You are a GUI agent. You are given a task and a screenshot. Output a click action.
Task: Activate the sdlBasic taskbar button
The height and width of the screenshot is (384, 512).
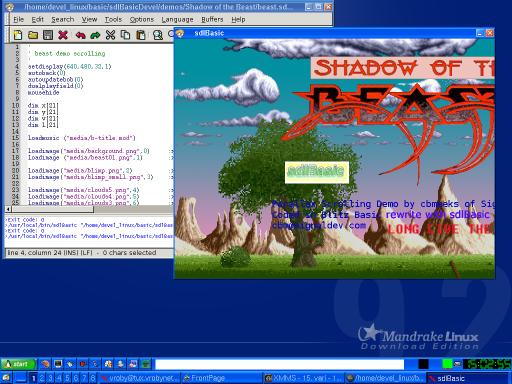[x=468, y=378]
